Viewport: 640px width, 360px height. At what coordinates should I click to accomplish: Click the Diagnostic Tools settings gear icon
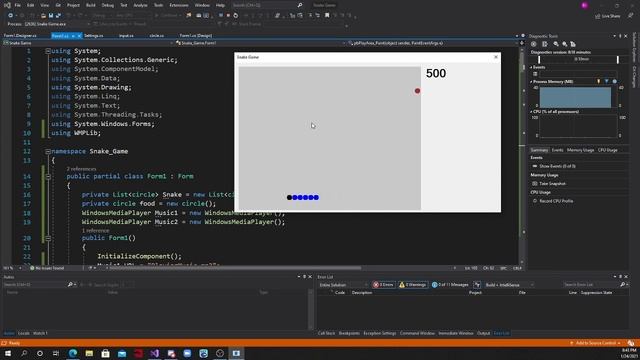(533, 44)
